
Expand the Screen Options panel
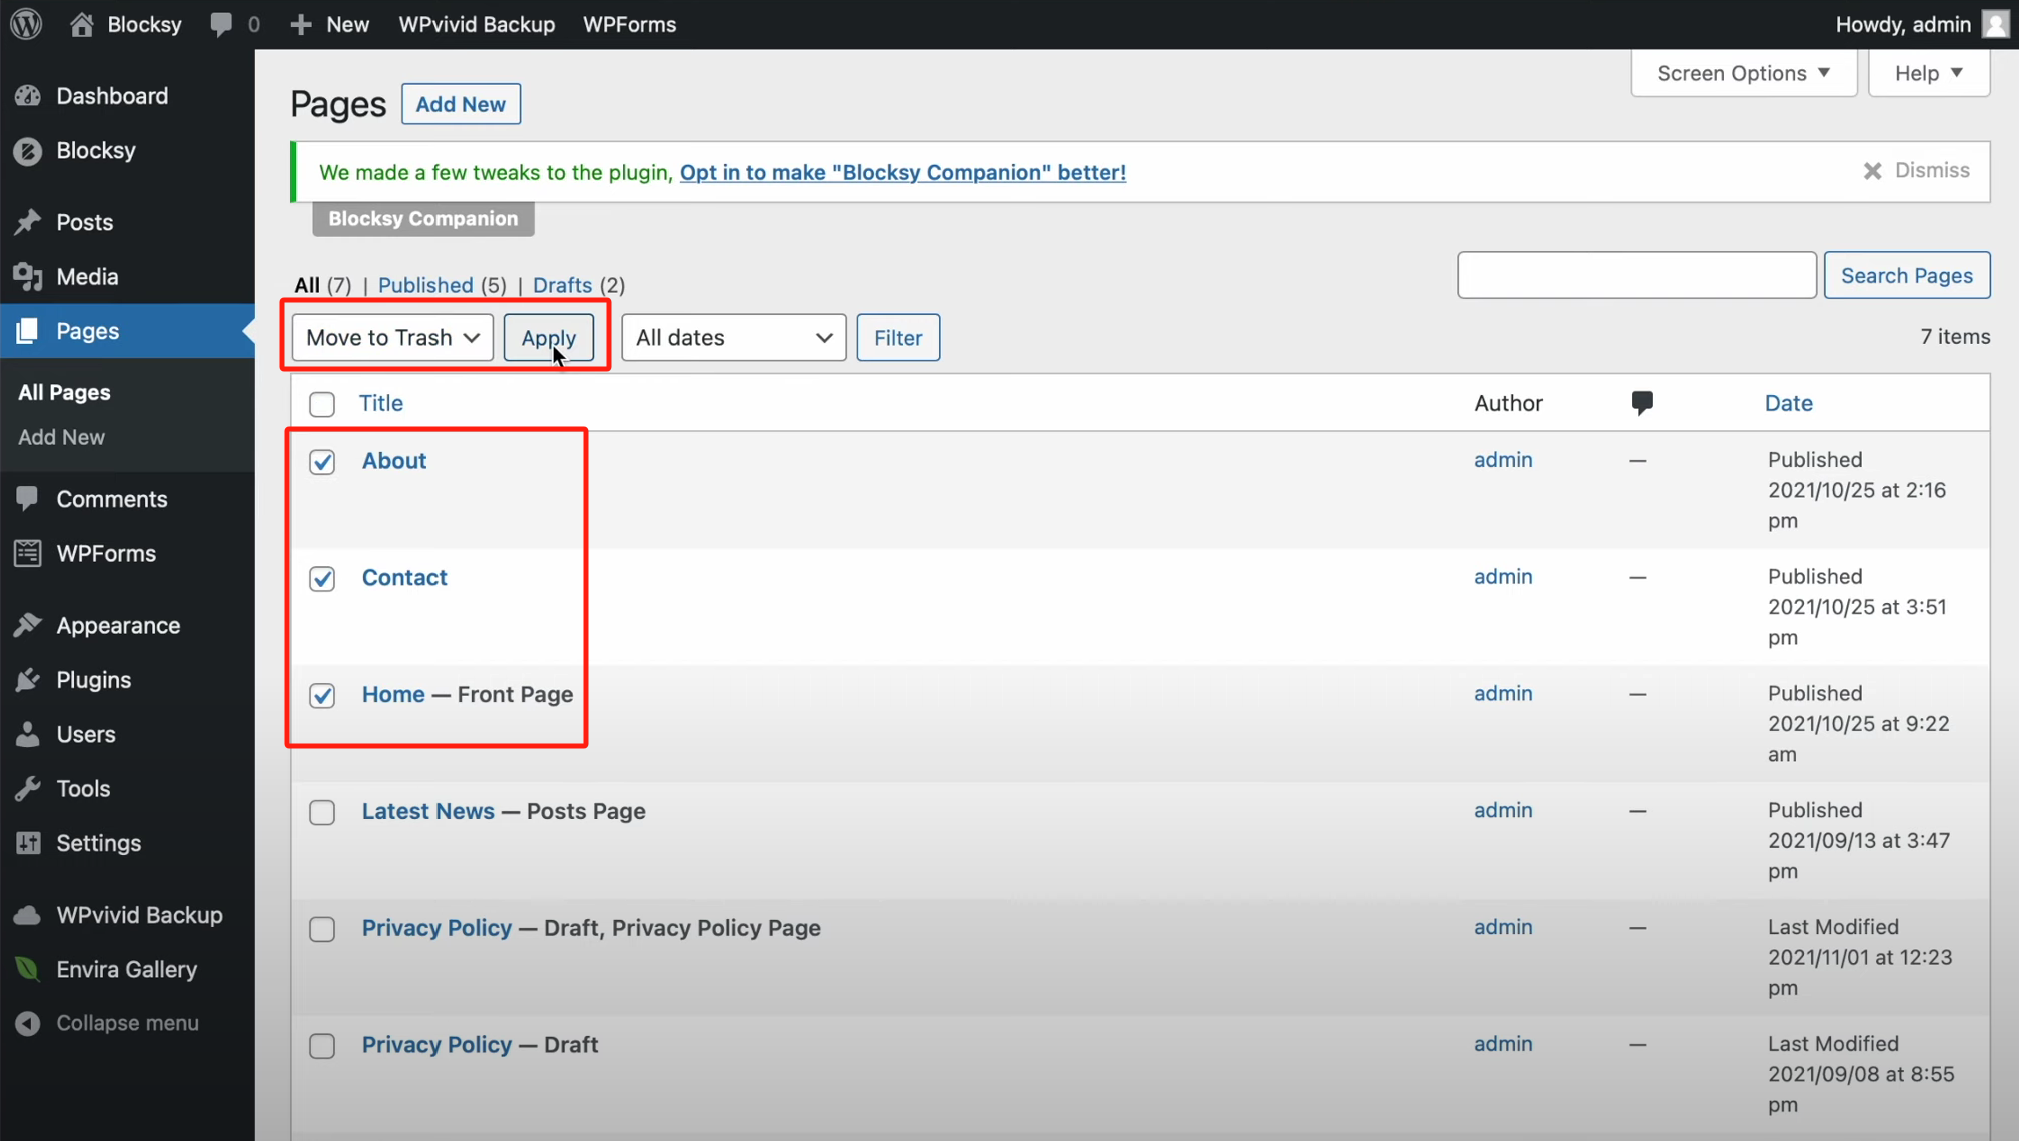pyautogui.click(x=1743, y=73)
